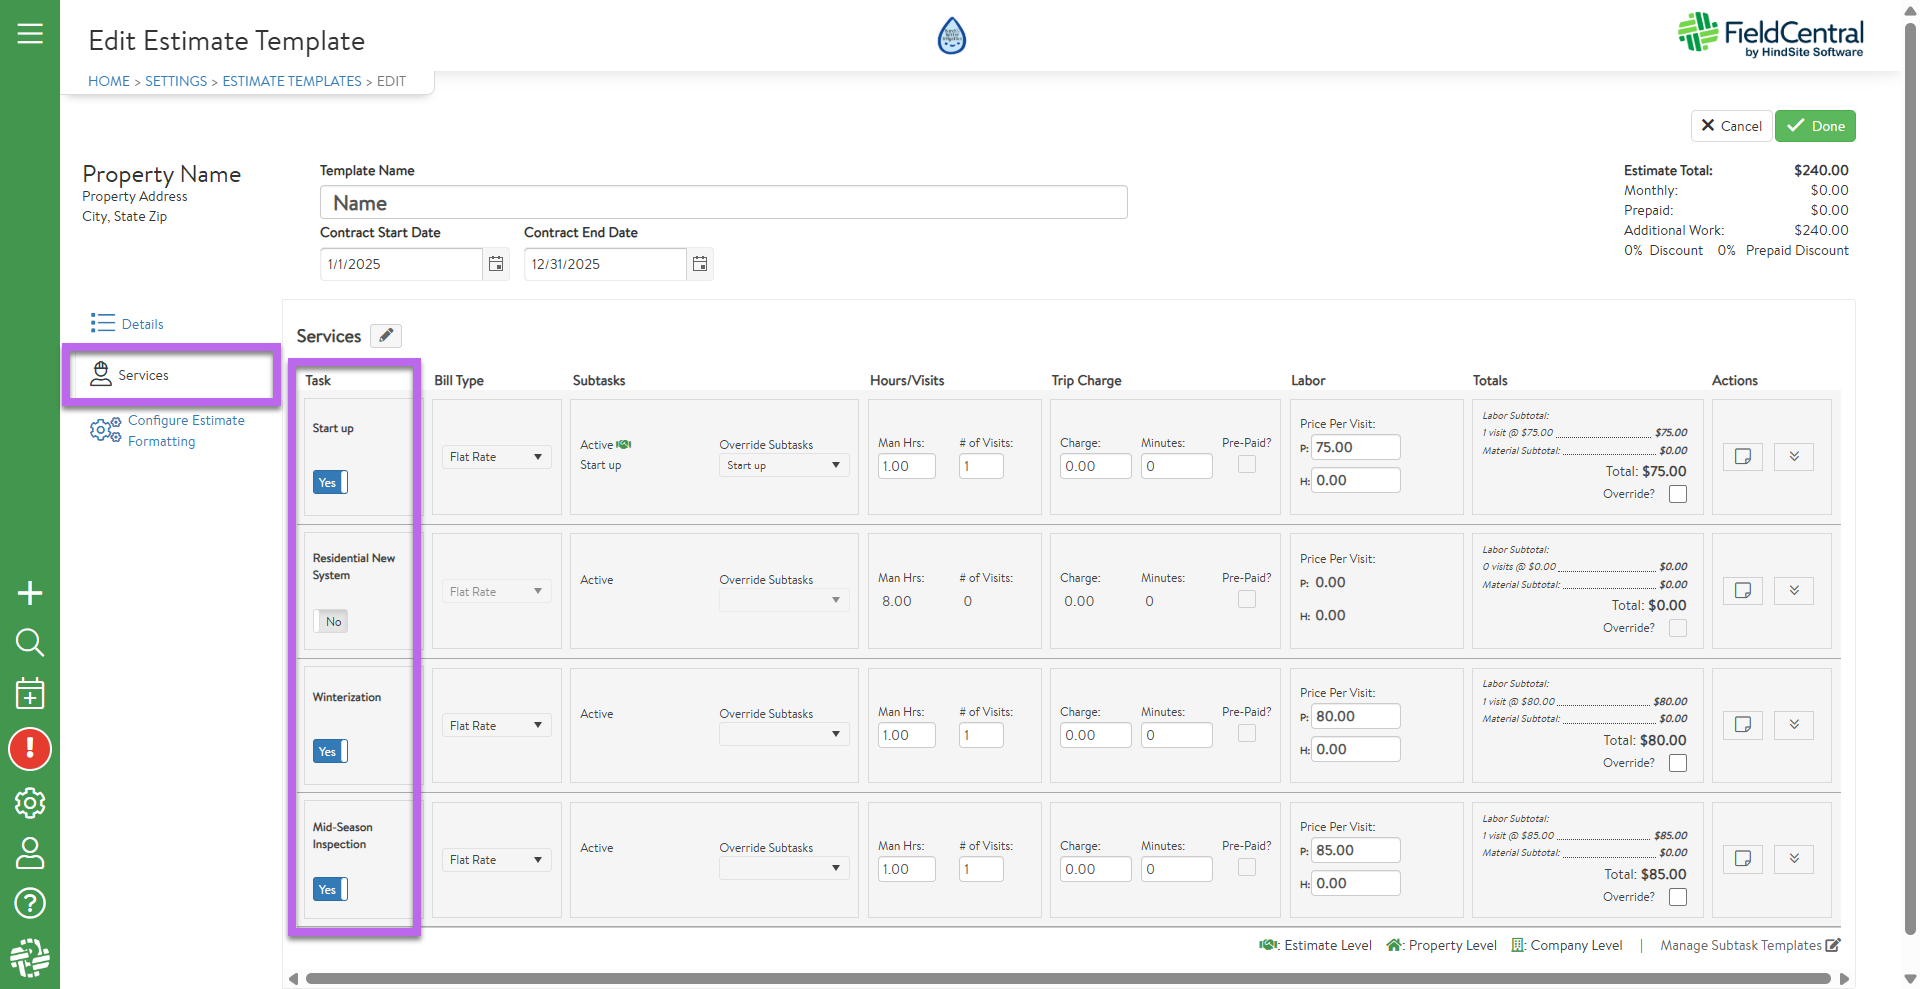Click the pencil edit icon beside Services
This screenshot has width=1920, height=989.
coord(386,336)
